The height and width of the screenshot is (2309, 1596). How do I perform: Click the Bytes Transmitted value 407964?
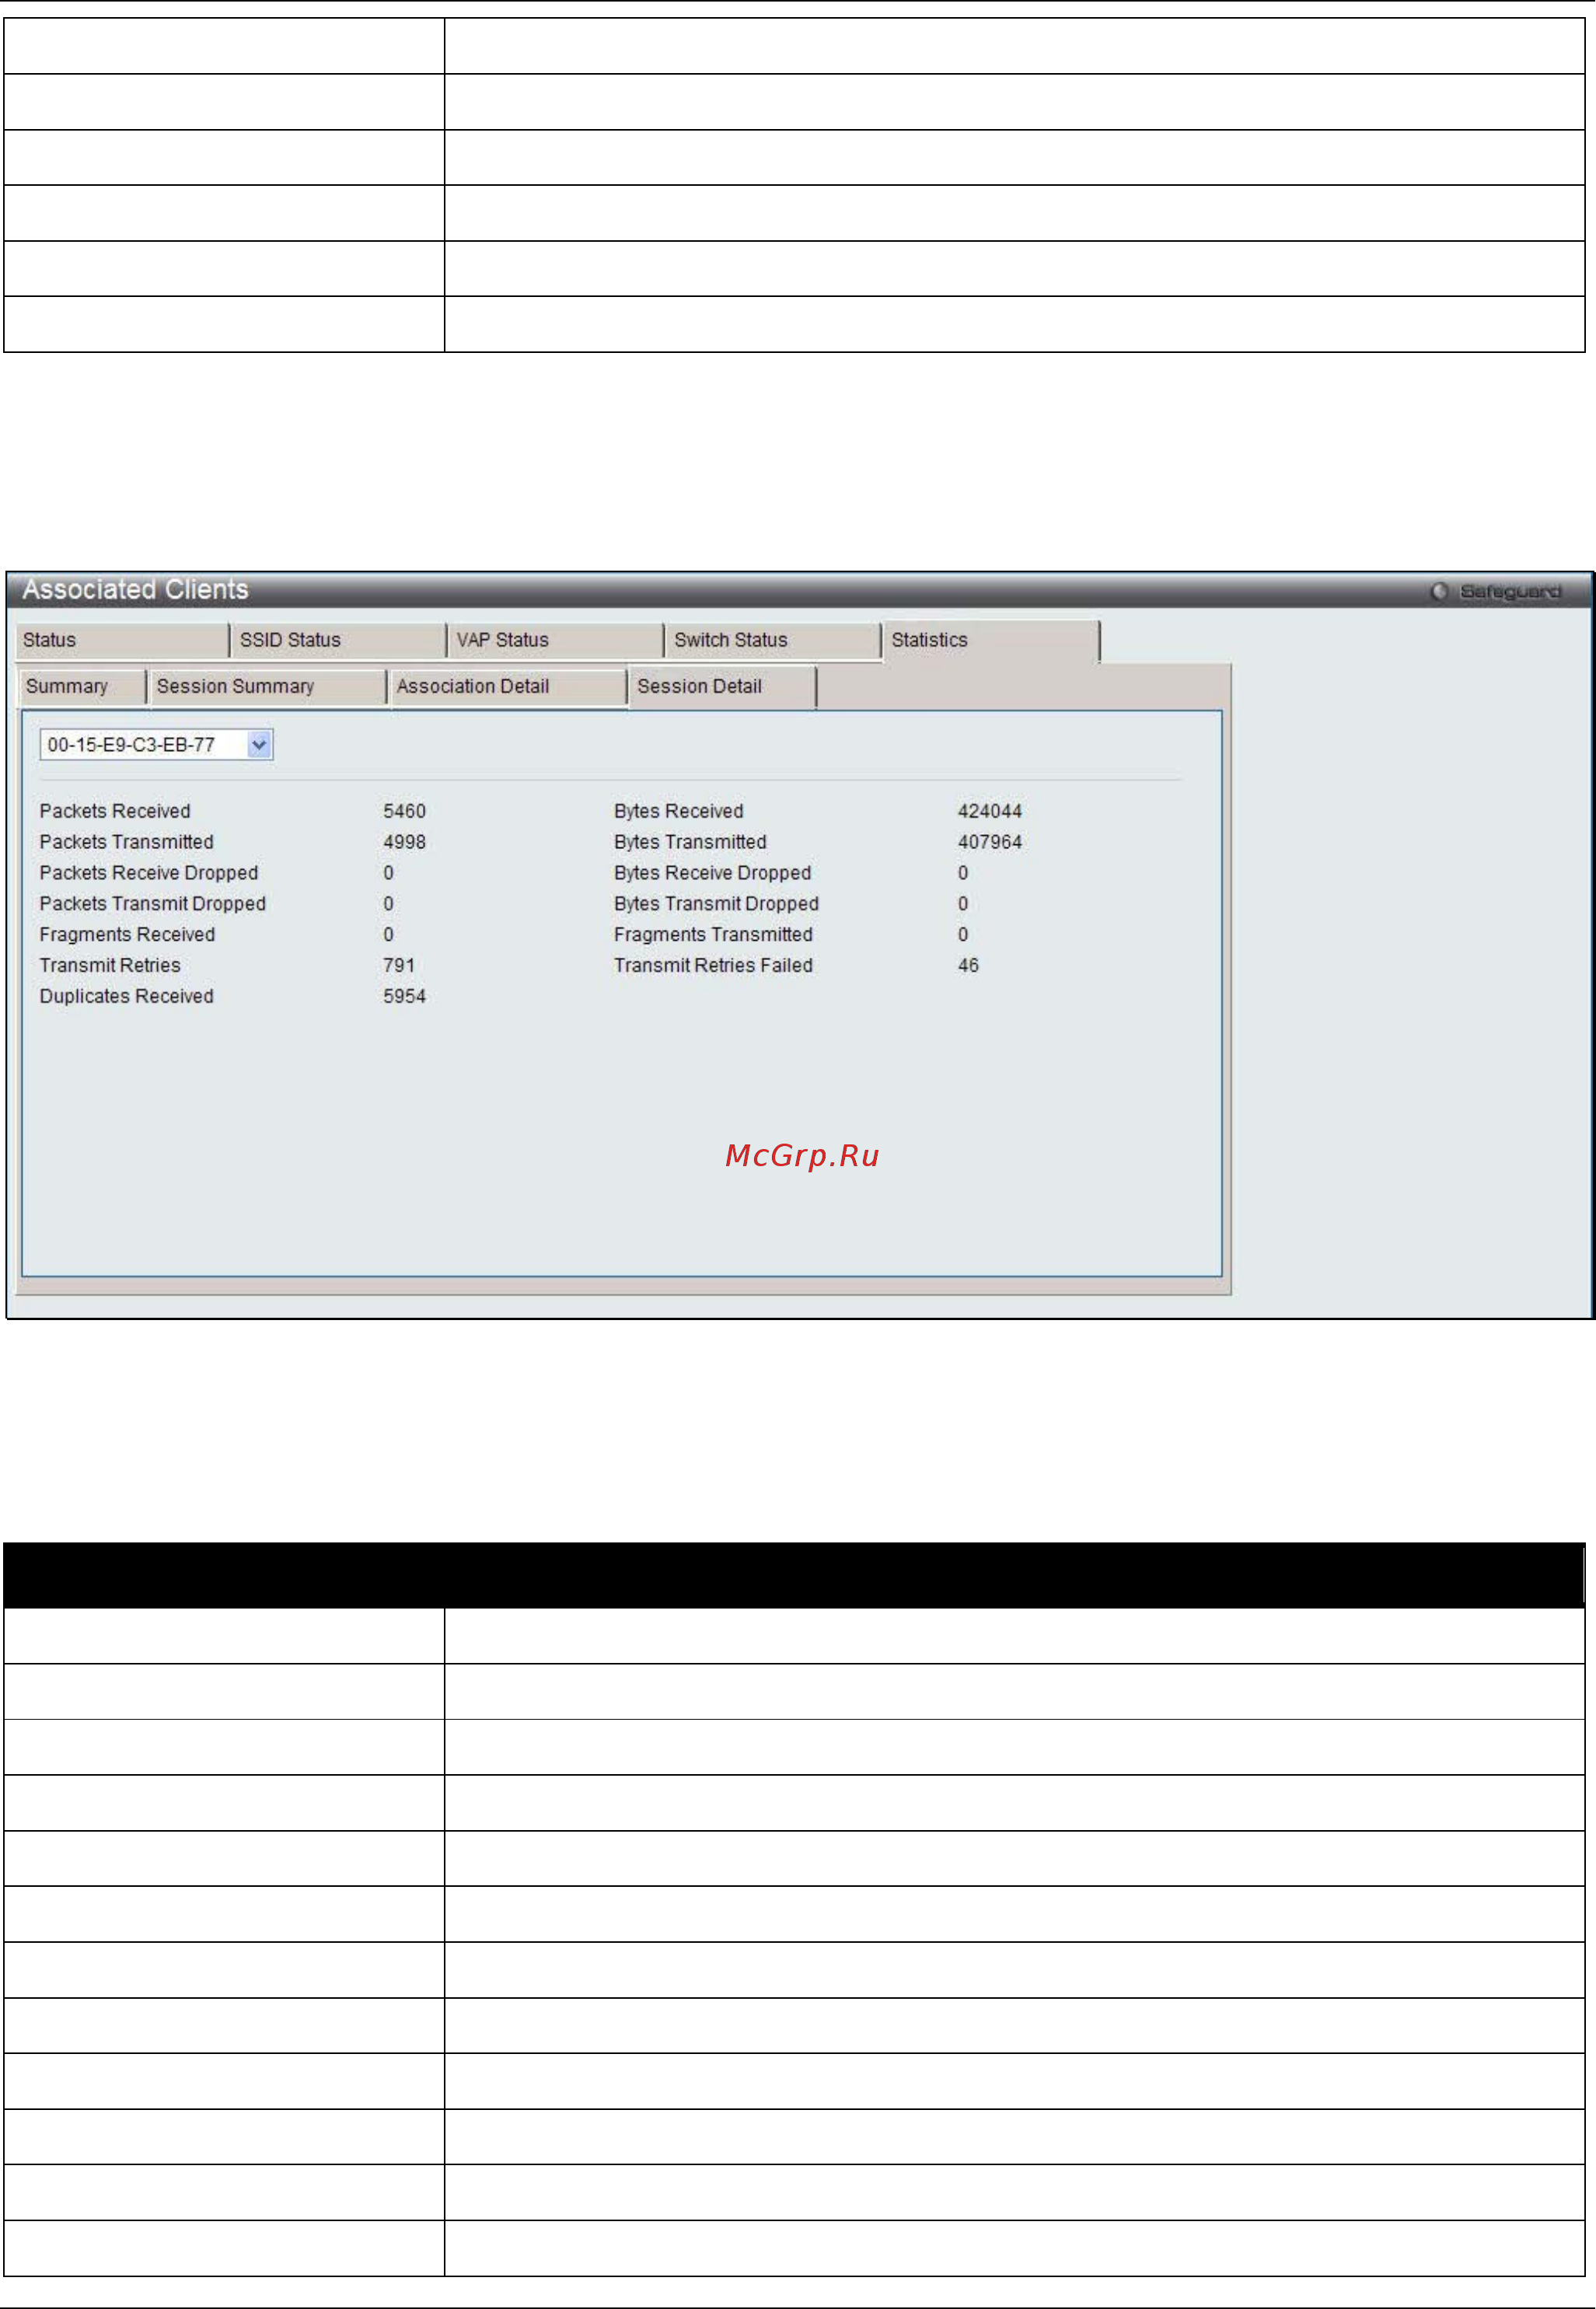coord(989,842)
